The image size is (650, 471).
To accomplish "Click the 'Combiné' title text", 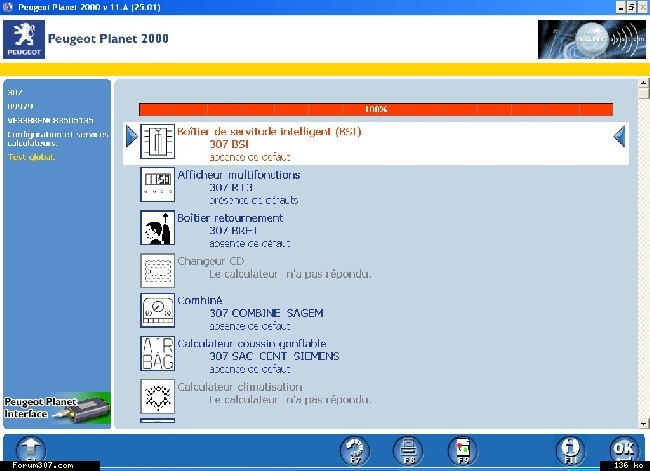I will [200, 300].
